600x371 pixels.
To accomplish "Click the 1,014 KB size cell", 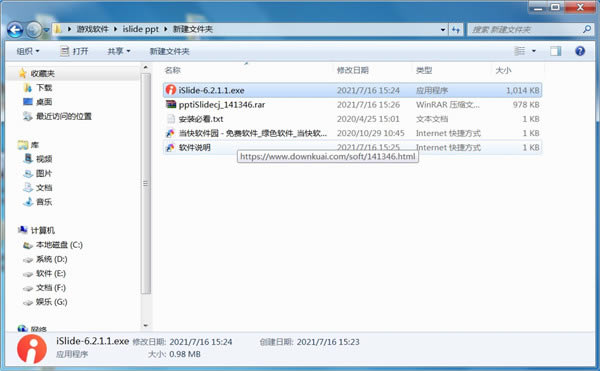I will (x=522, y=91).
